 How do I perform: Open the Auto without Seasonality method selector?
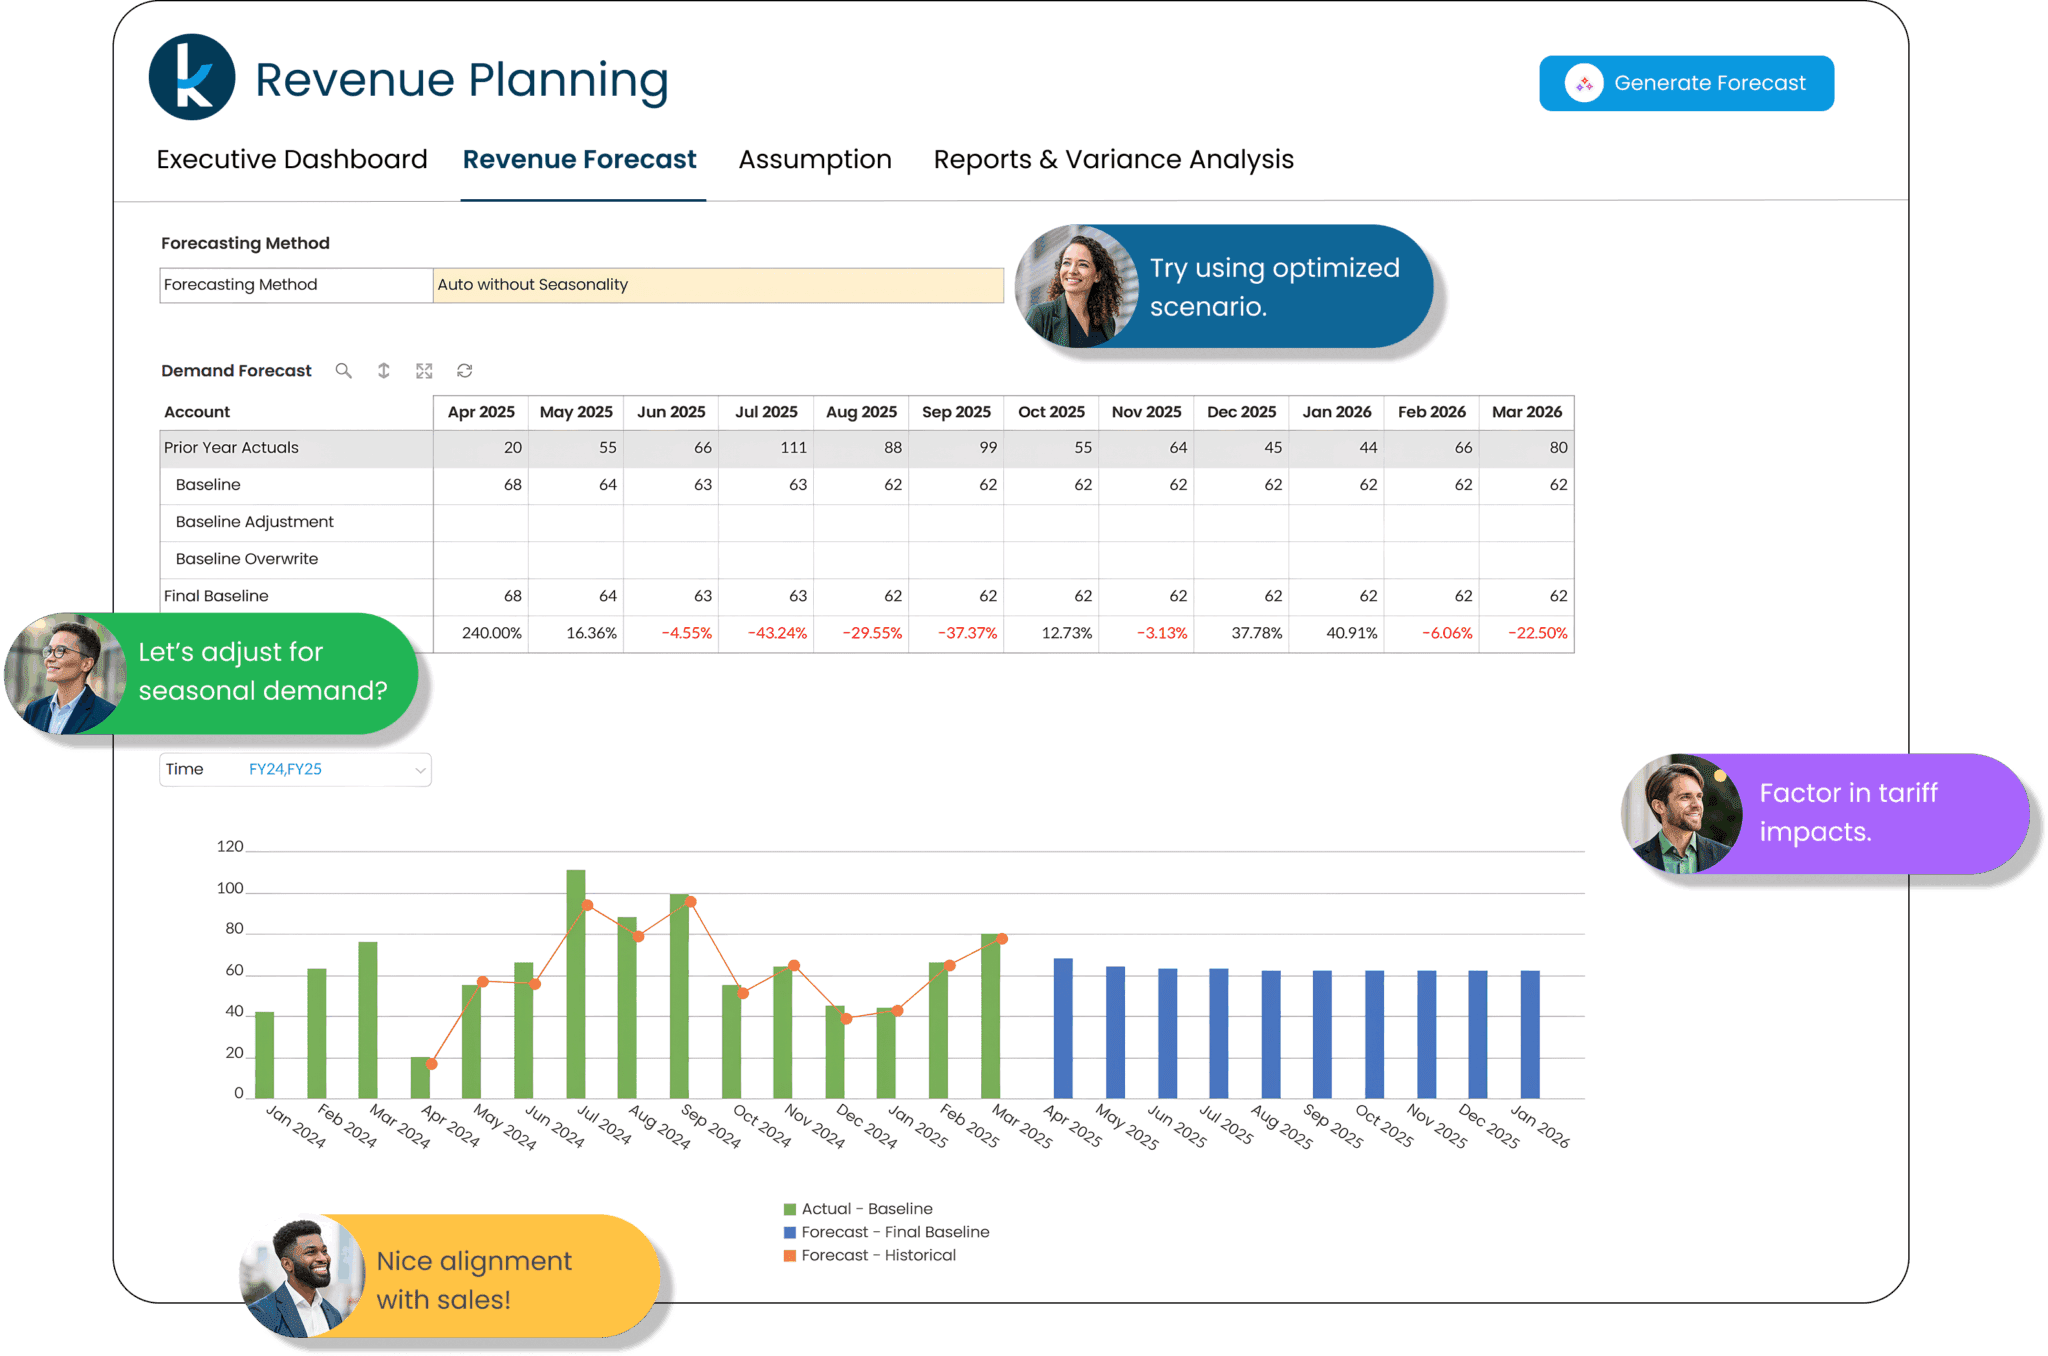pyautogui.click(x=716, y=285)
